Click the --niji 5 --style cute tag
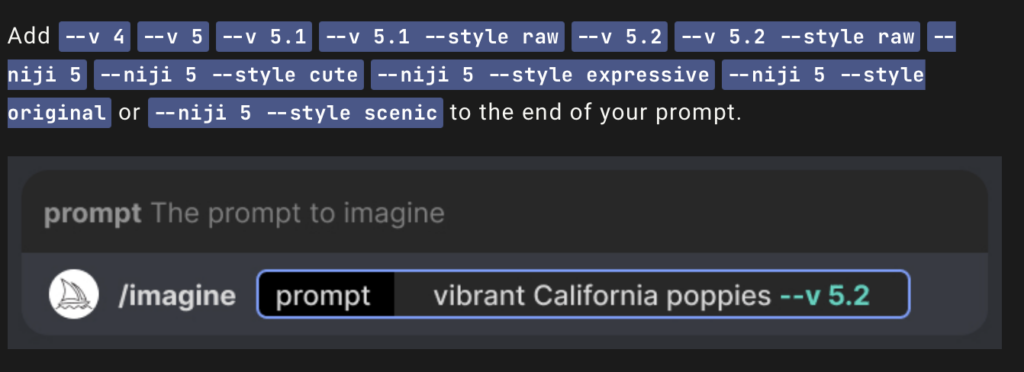1024x372 pixels. coord(229,74)
